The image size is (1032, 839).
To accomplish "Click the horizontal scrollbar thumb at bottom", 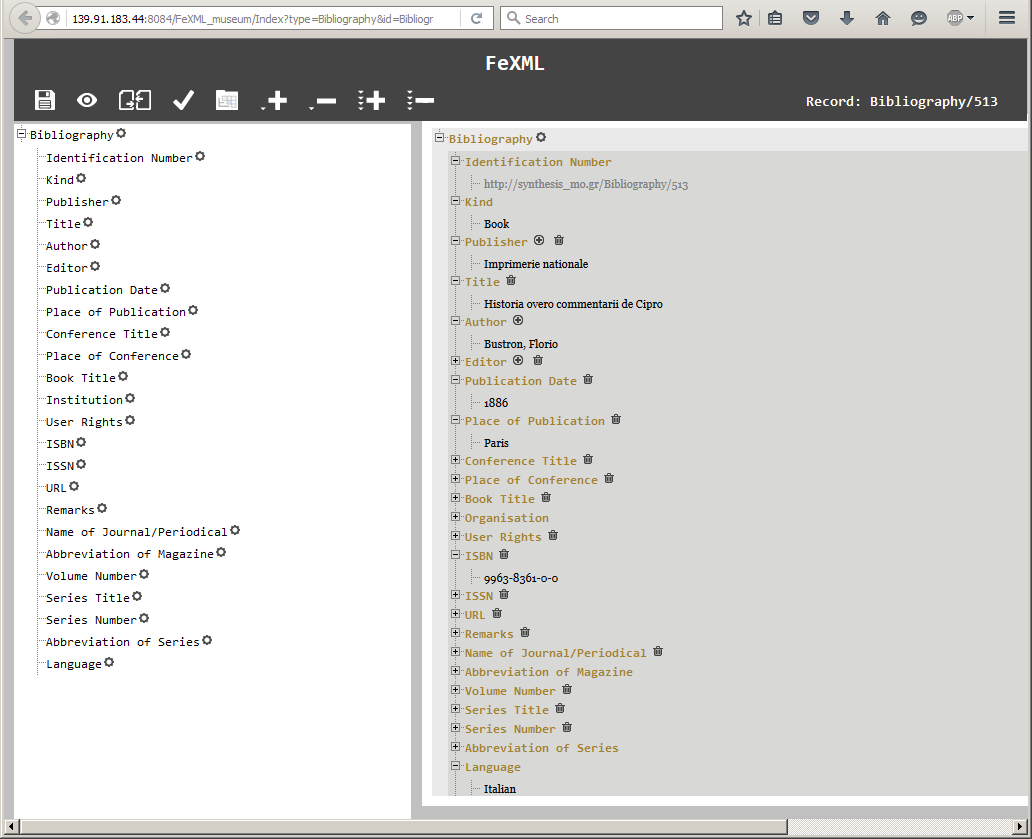I will pos(403,826).
